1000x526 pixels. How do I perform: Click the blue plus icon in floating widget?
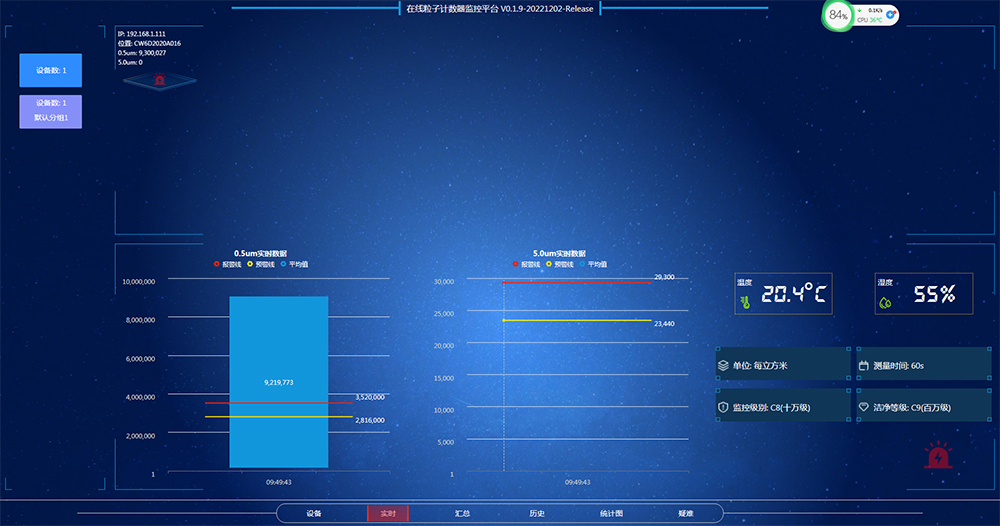tap(891, 15)
